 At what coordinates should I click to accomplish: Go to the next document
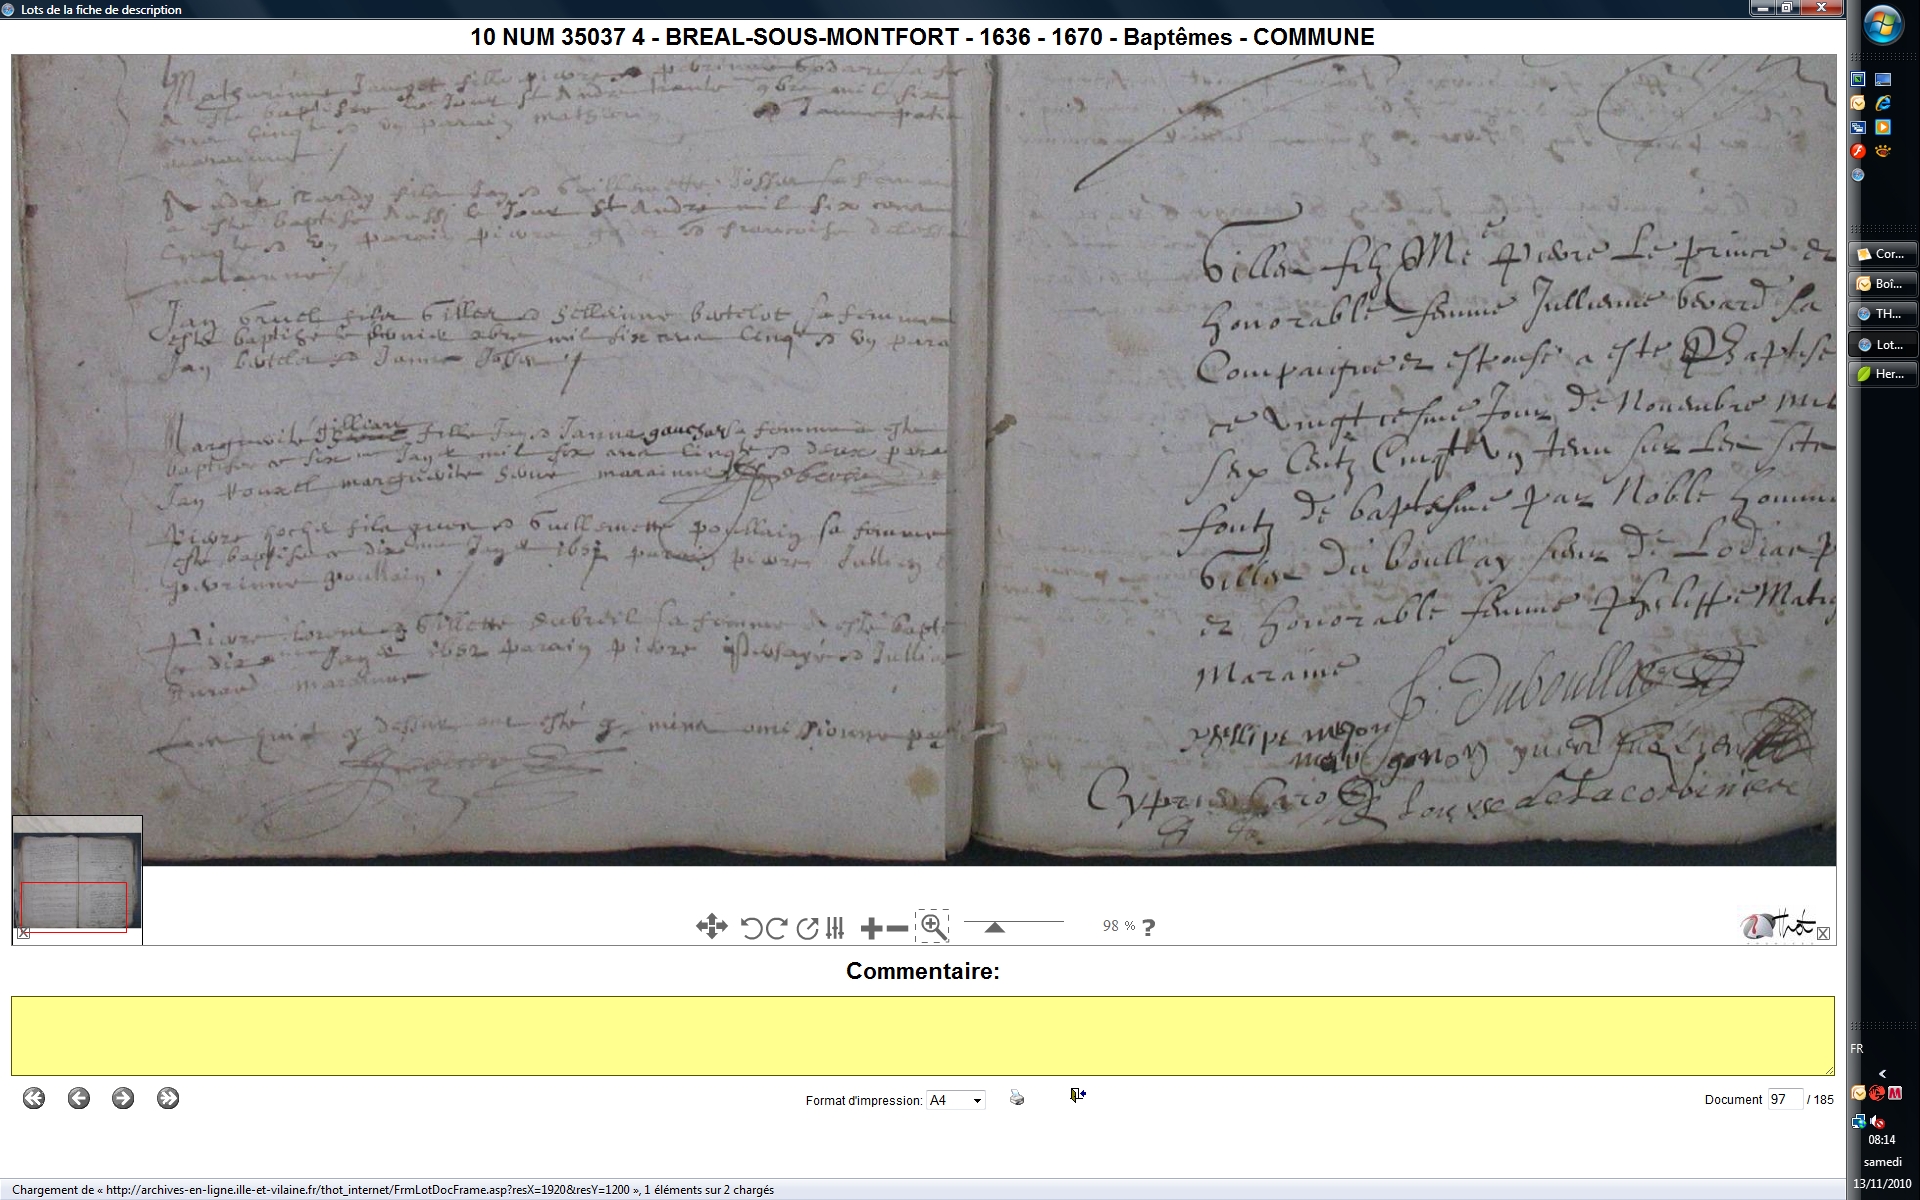pyautogui.click(x=123, y=1098)
